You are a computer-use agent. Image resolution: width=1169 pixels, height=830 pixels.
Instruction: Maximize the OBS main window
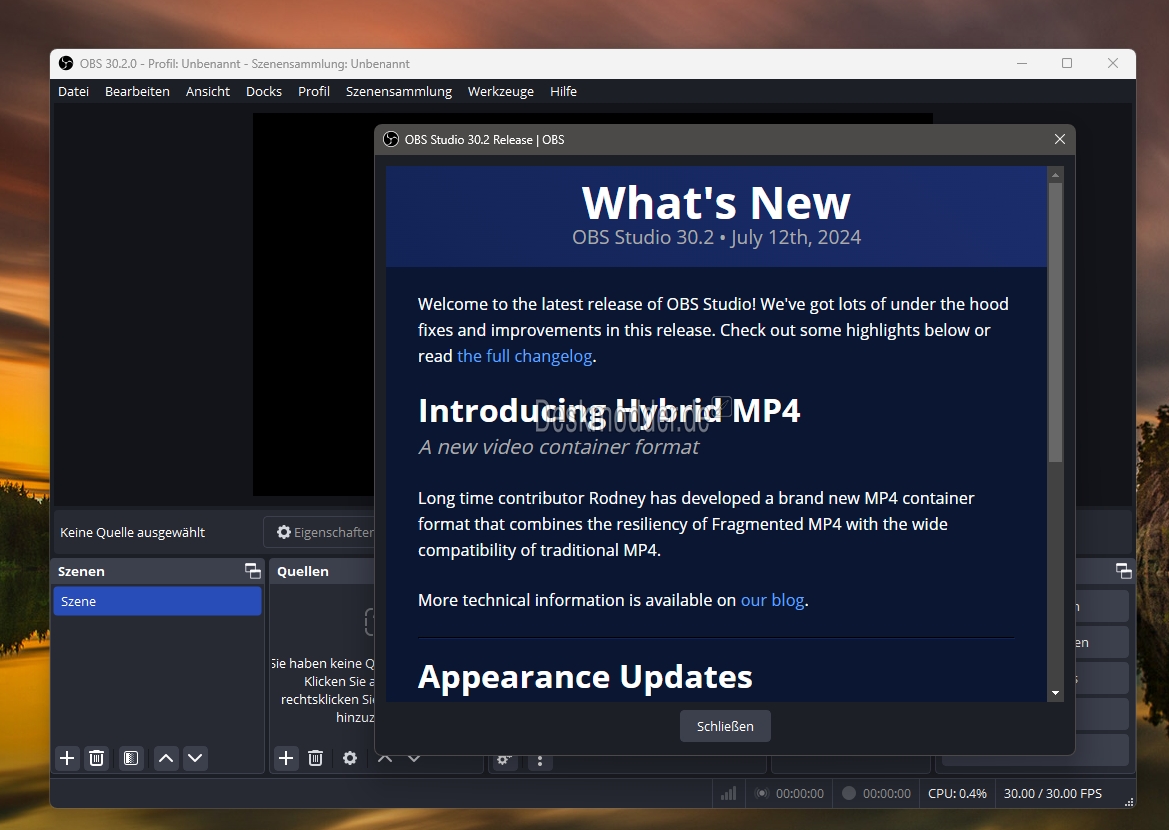click(1067, 63)
